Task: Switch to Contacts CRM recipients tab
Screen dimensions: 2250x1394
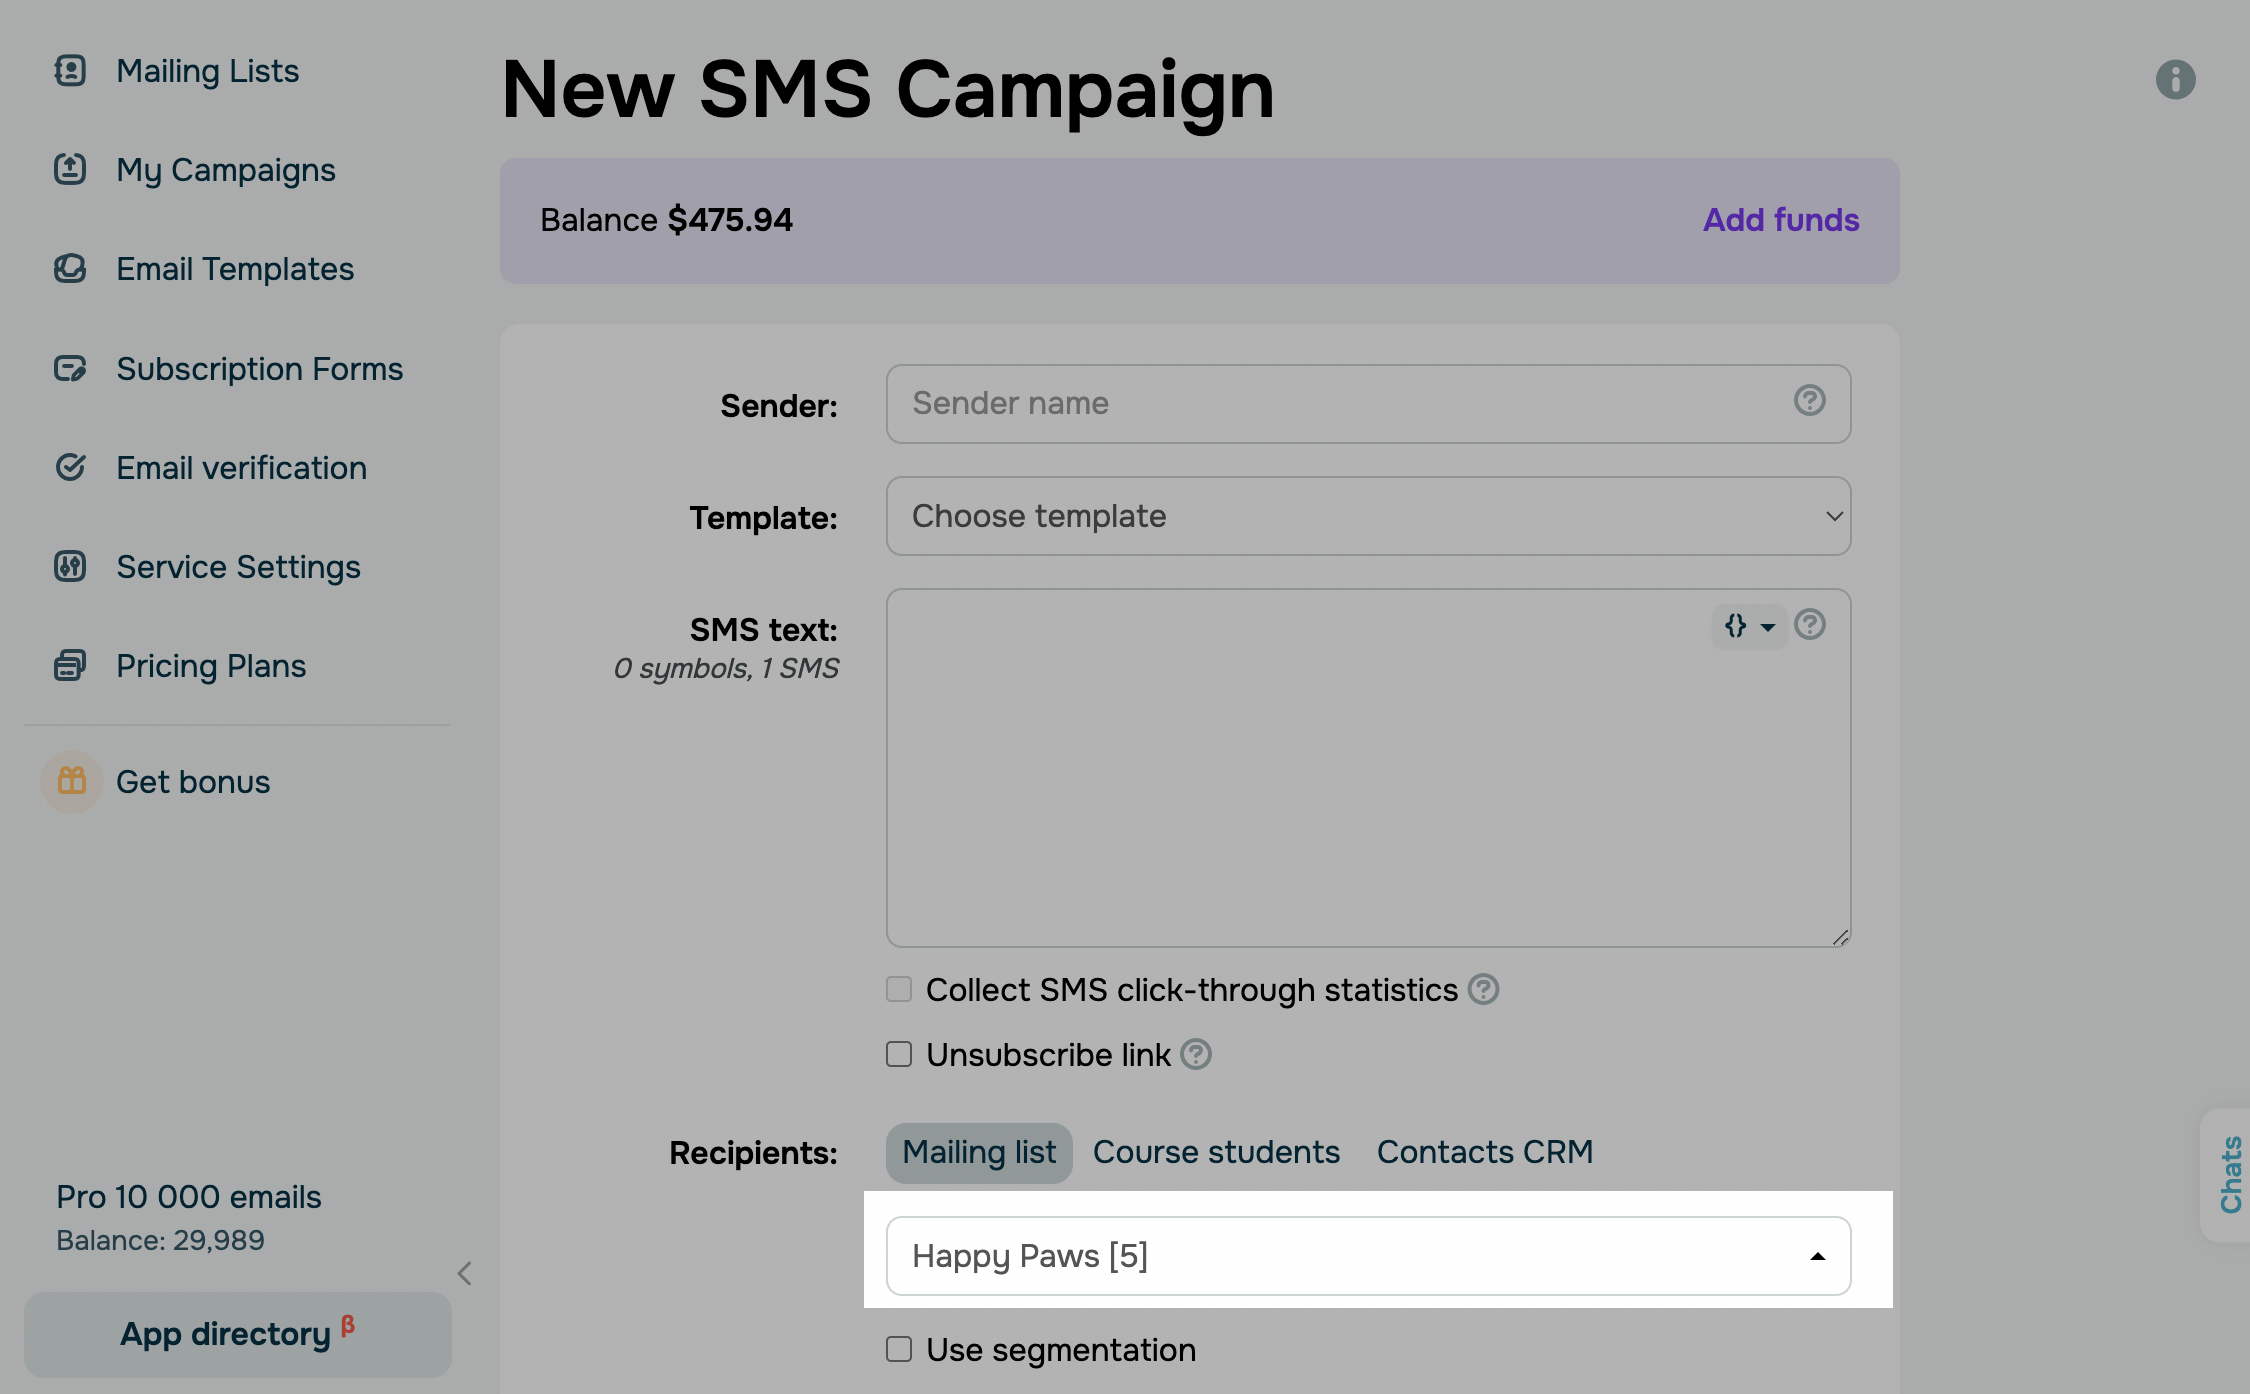Action: click(x=1484, y=1152)
